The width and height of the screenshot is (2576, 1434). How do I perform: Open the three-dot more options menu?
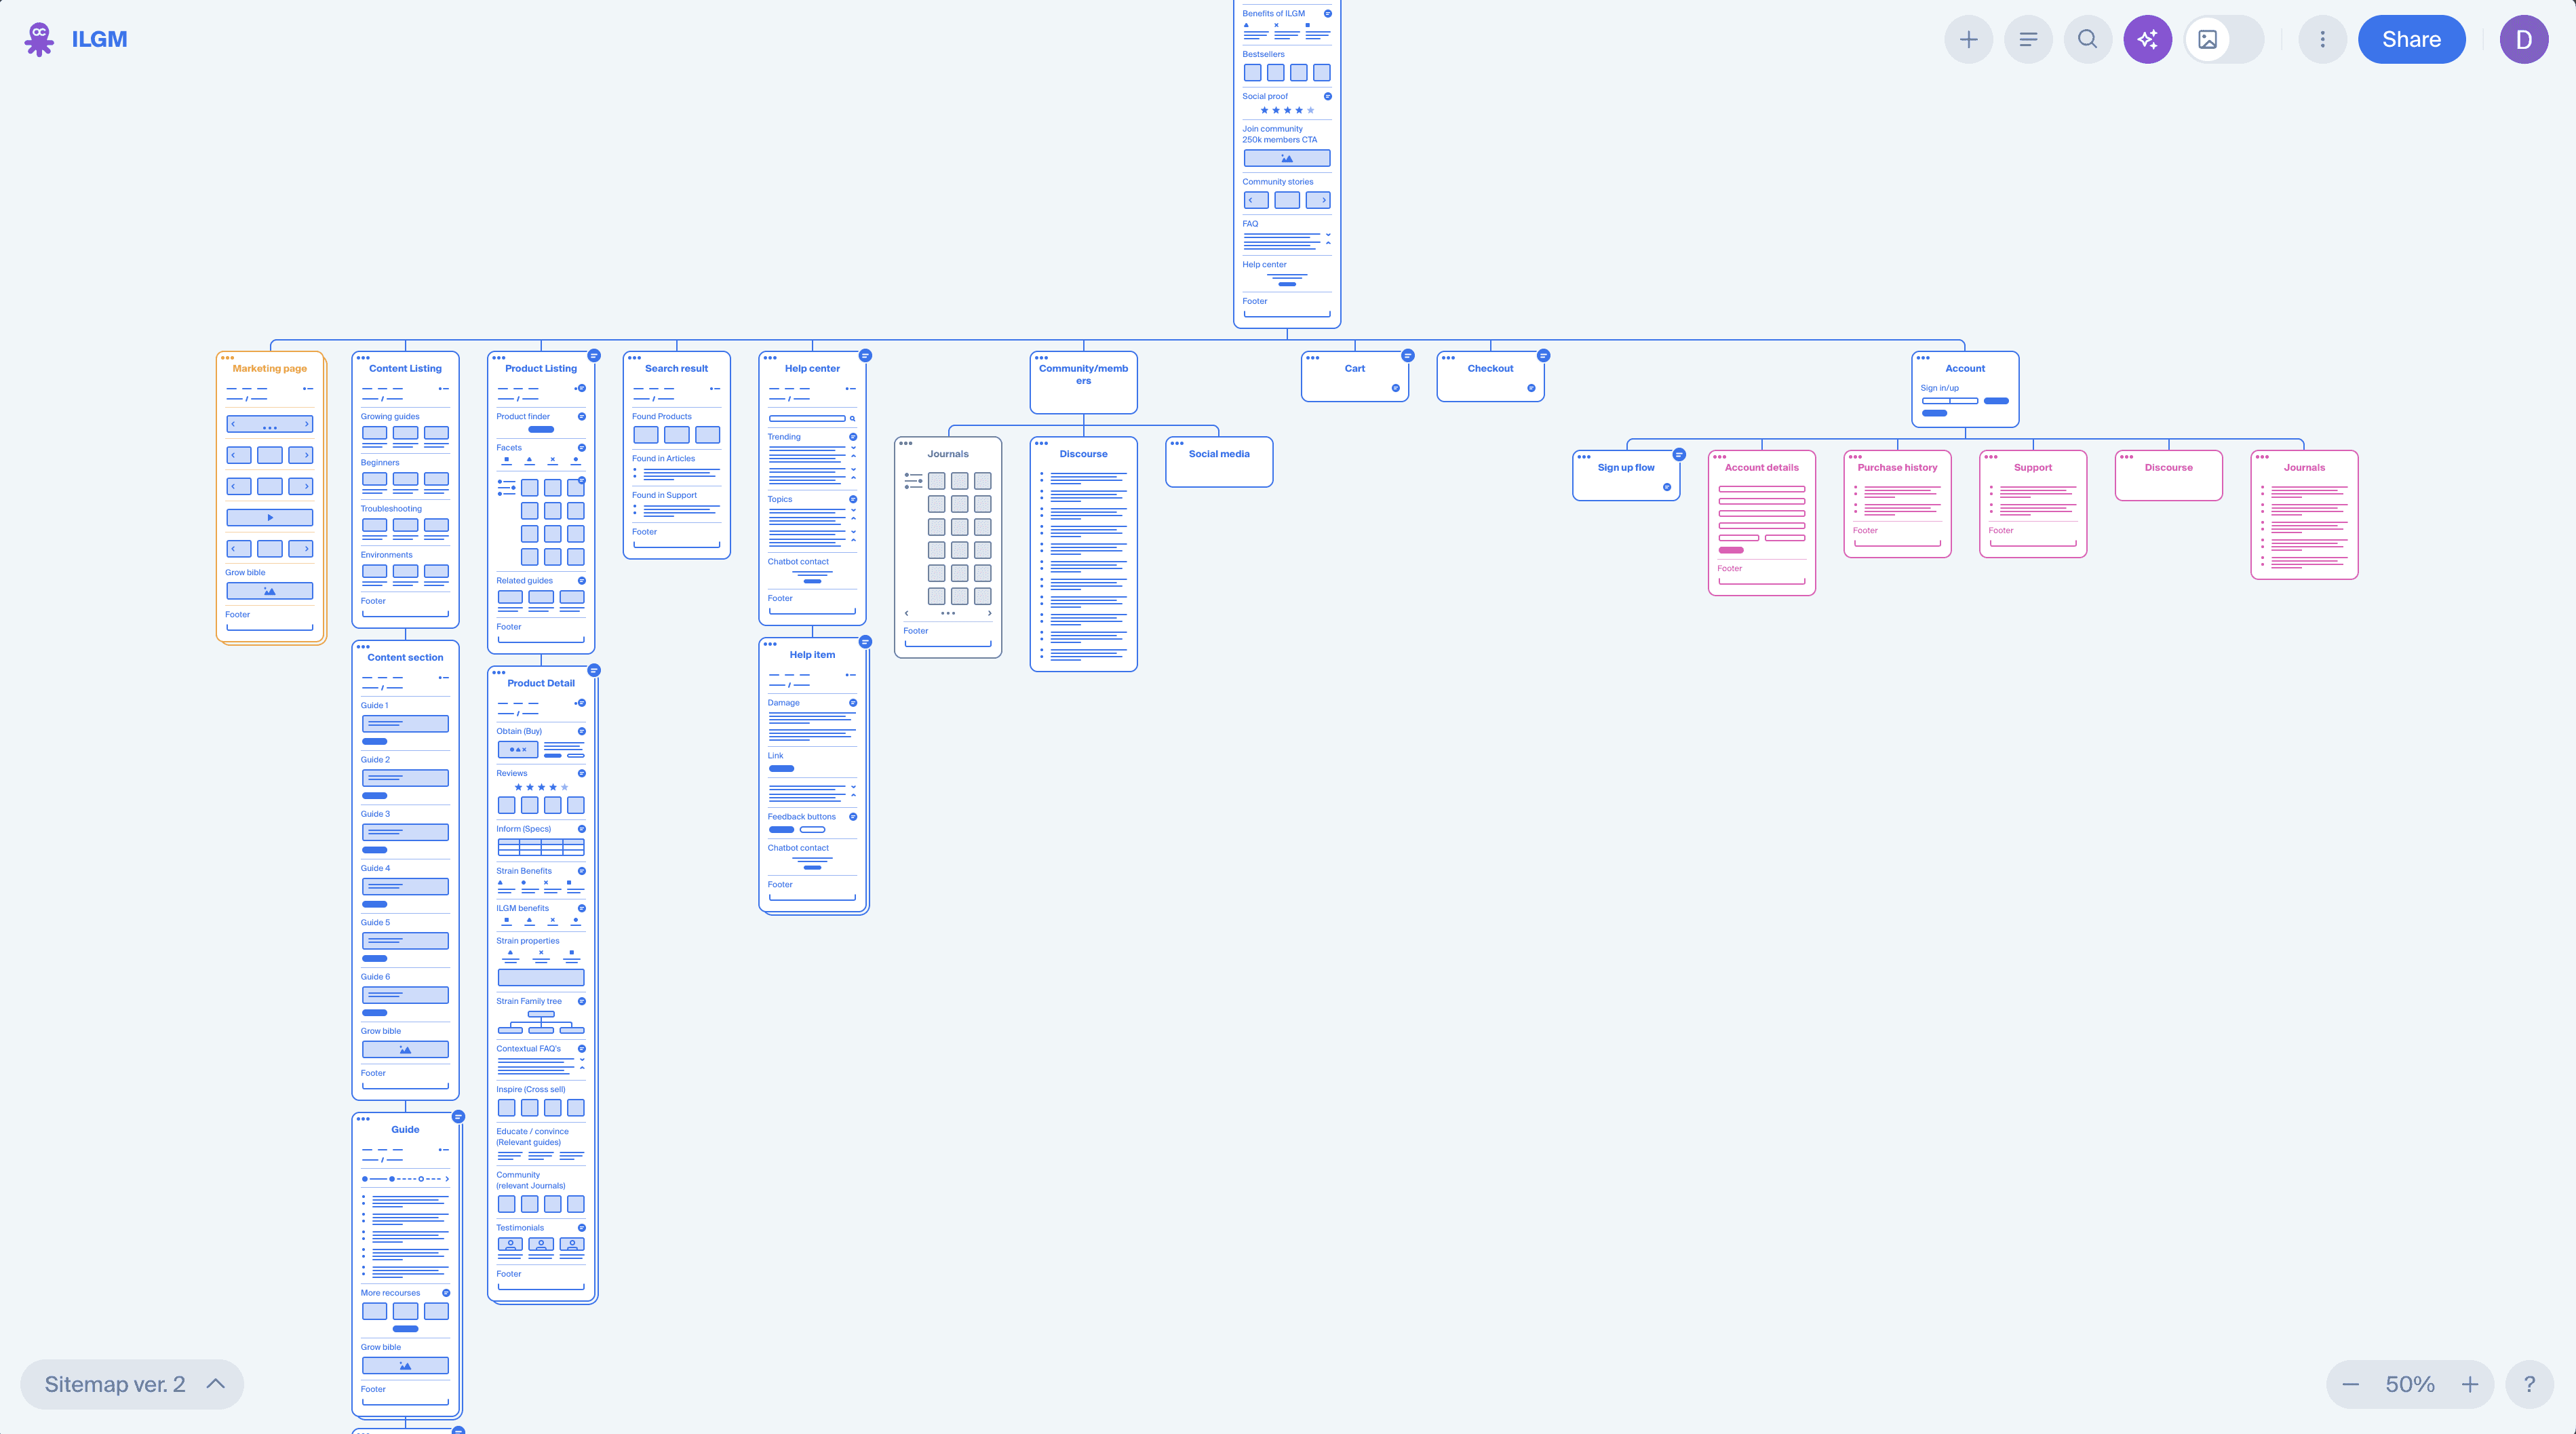(2322, 39)
